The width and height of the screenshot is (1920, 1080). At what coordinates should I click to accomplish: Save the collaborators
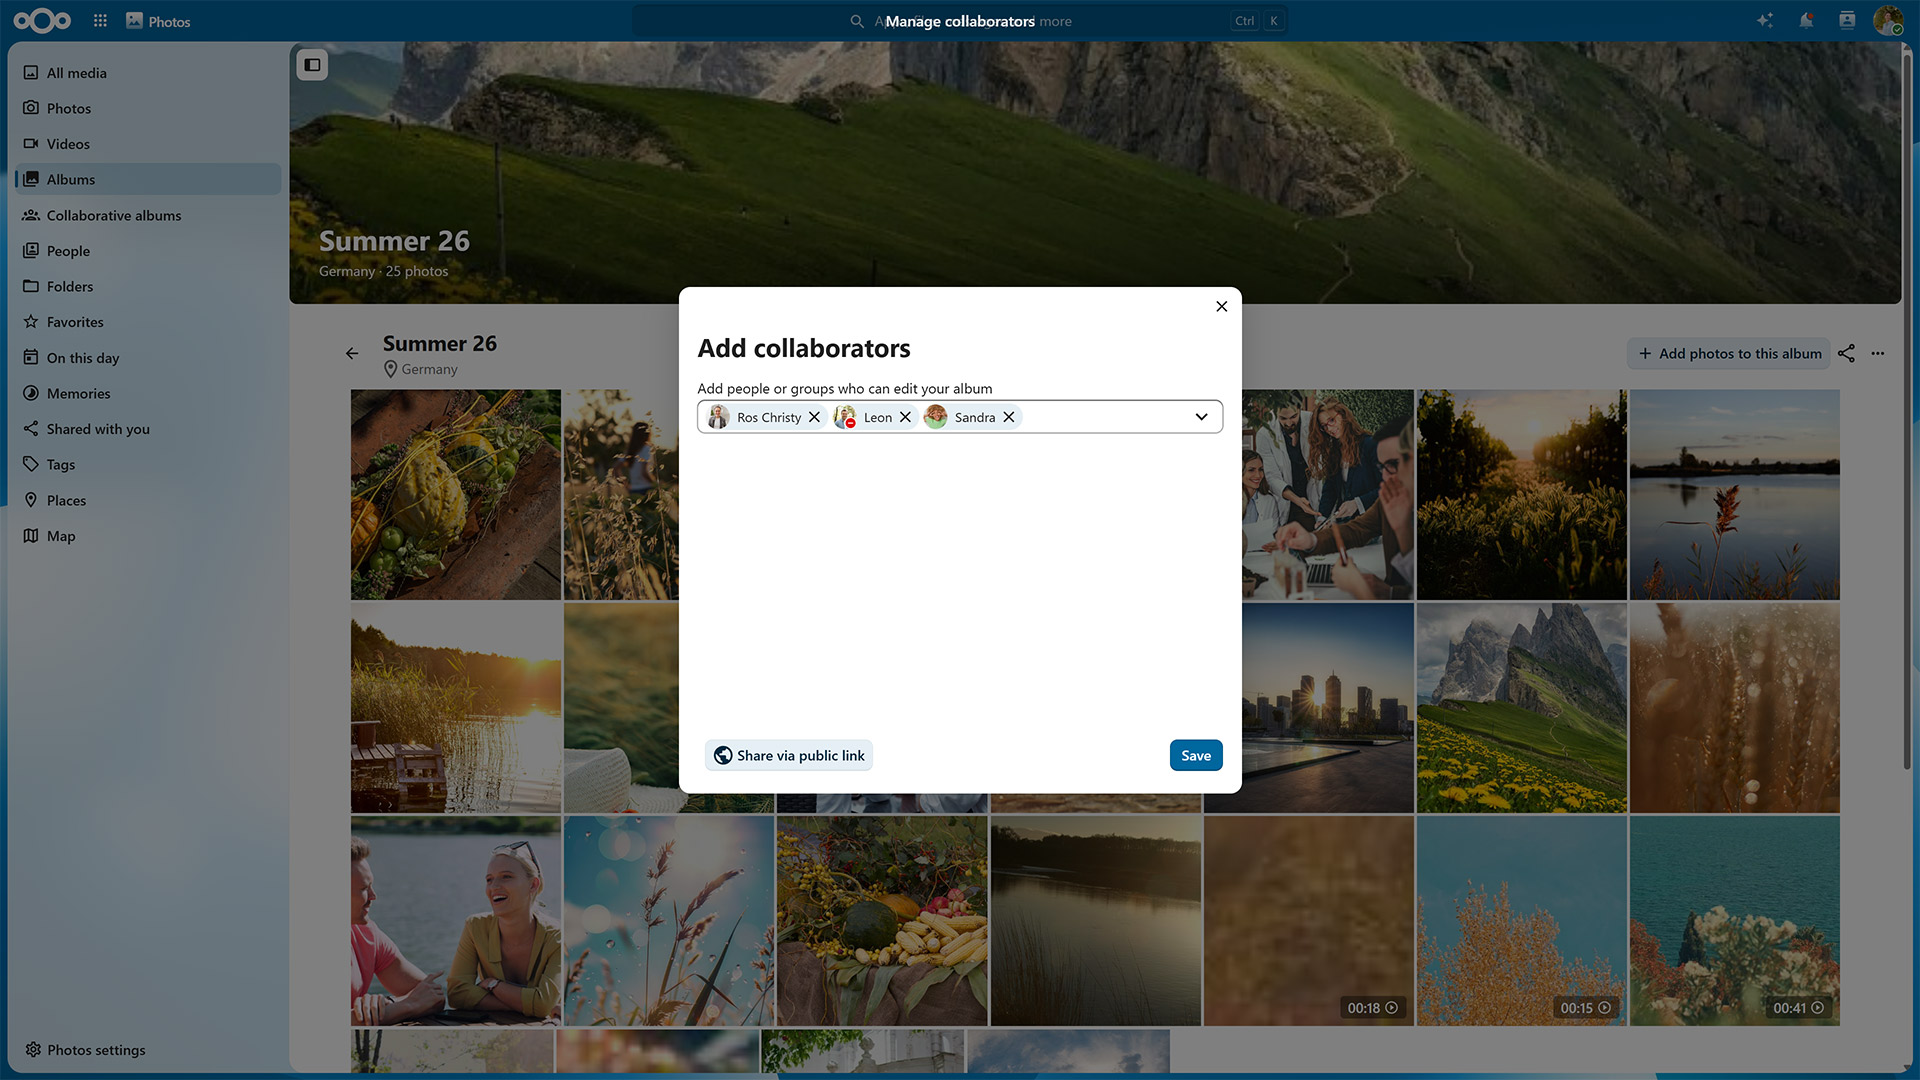click(x=1196, y=755)
